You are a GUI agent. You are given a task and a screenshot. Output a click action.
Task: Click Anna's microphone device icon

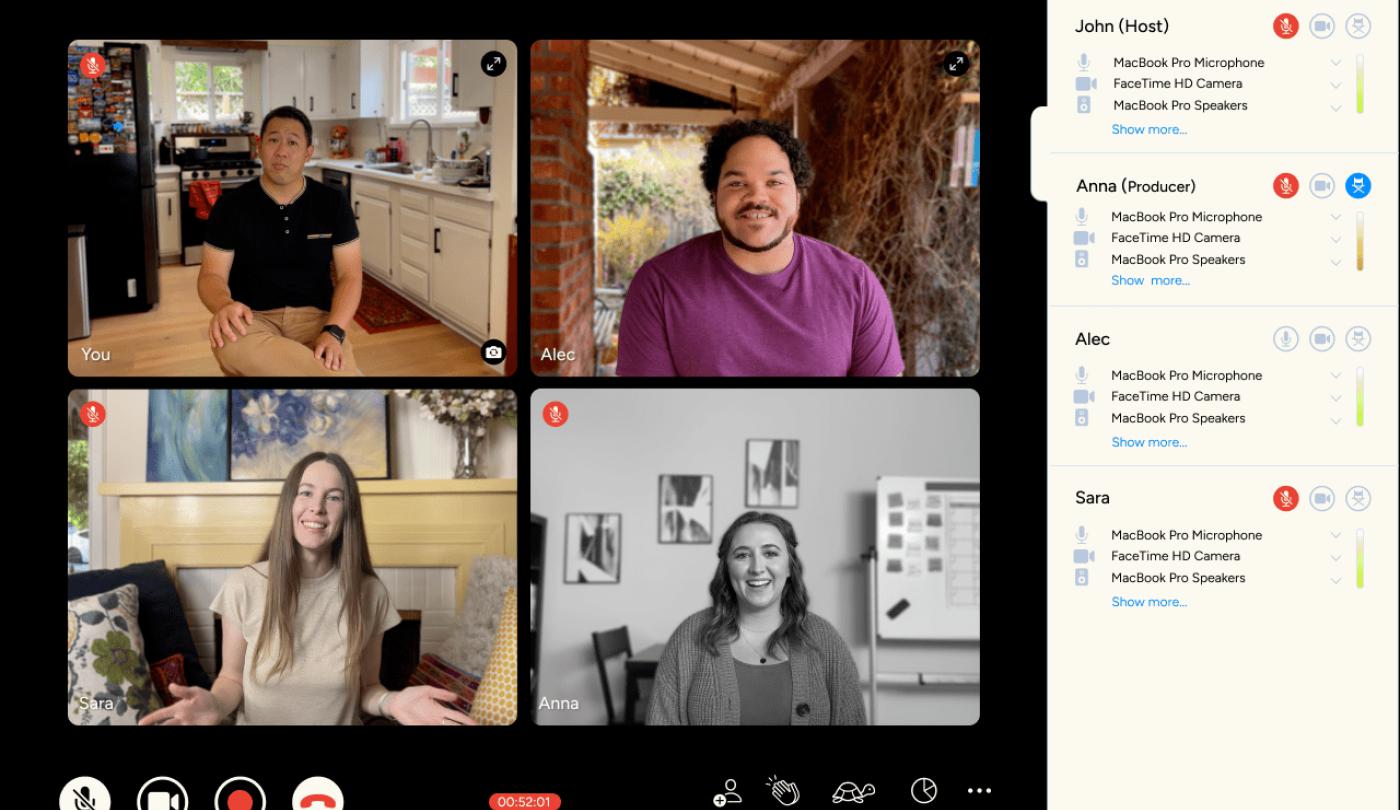pyautogui.click(x=1081, y=216)
